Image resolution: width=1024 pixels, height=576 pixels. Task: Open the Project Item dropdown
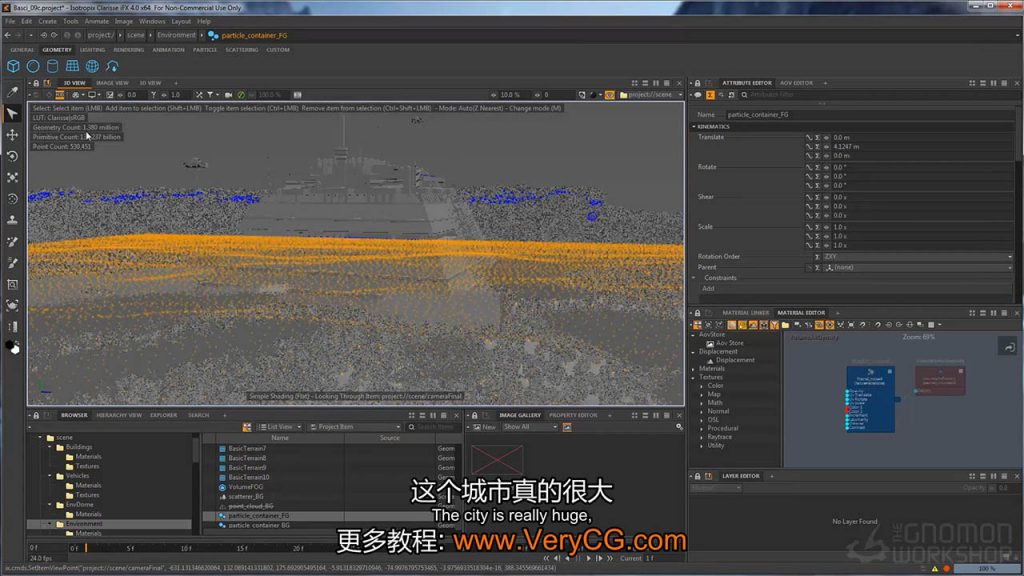pos(355,427)
